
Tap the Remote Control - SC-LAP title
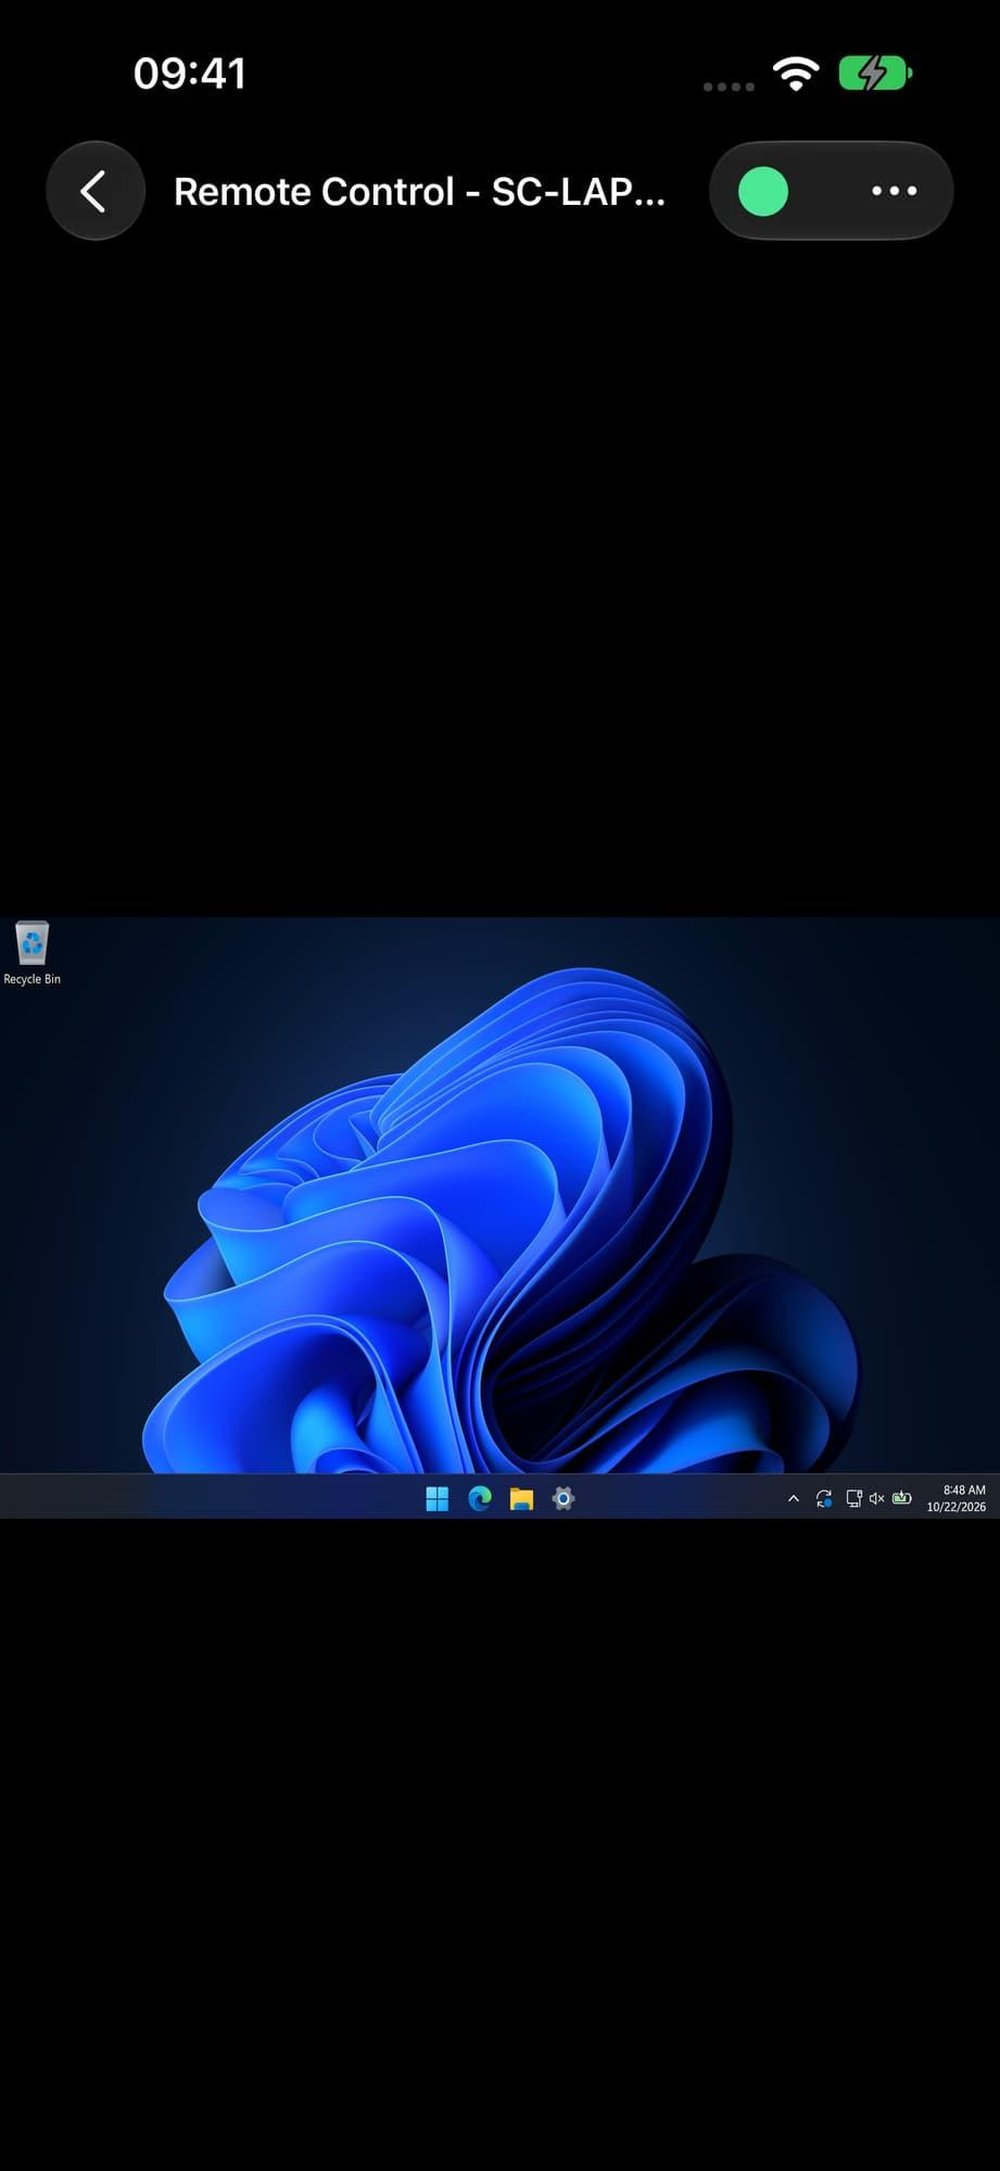(419, 192)
